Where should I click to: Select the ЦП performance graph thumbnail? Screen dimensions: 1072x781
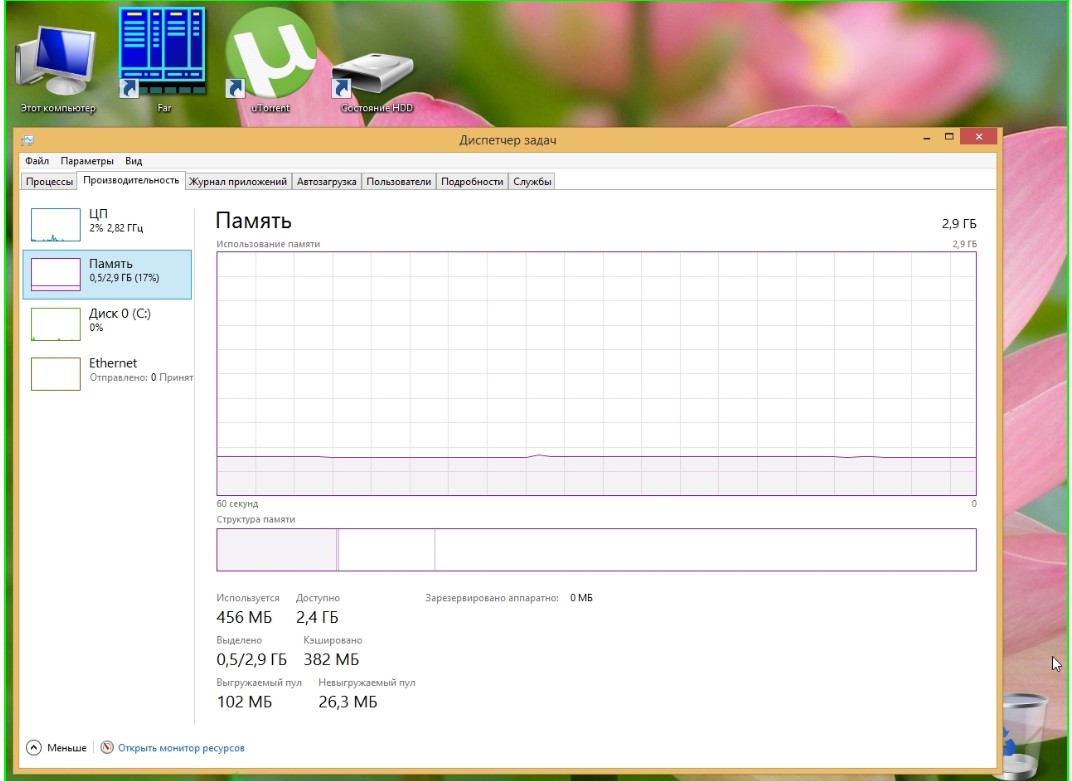[55, 225]
